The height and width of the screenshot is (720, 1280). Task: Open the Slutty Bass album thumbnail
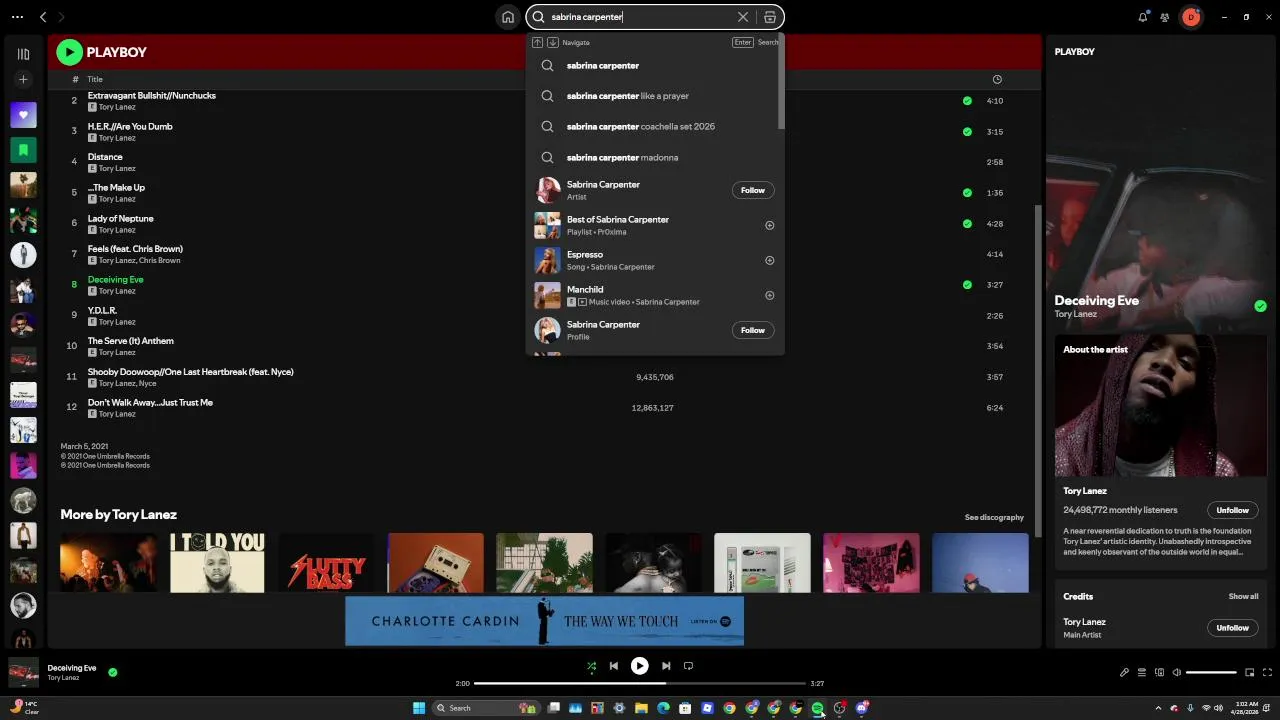[326, 562]
